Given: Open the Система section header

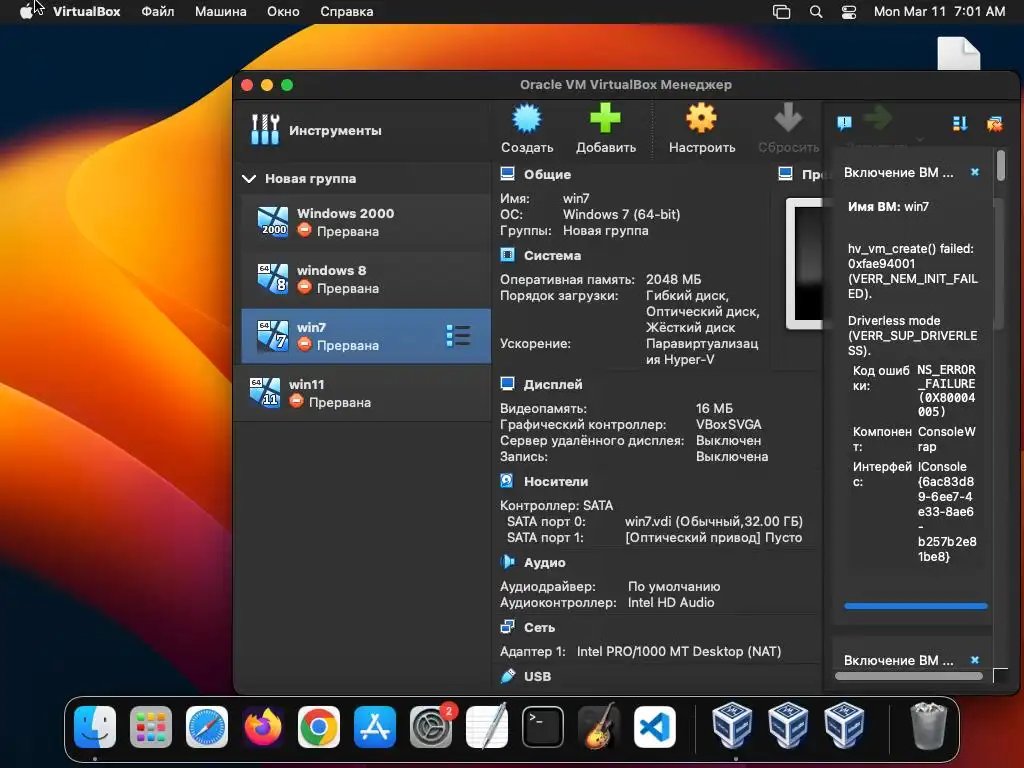Looking at the screenshot, I should (x=552, y=255).
